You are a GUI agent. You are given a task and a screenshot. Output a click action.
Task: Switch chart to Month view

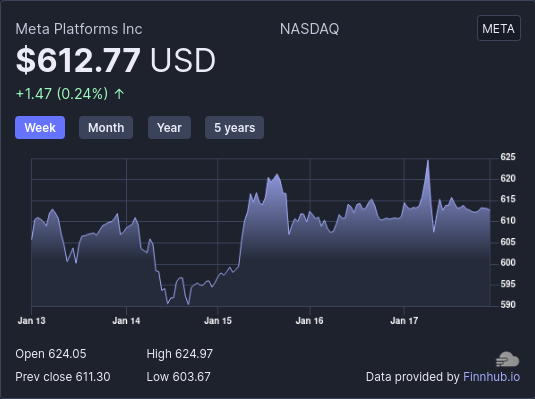[x=106, y=128]
